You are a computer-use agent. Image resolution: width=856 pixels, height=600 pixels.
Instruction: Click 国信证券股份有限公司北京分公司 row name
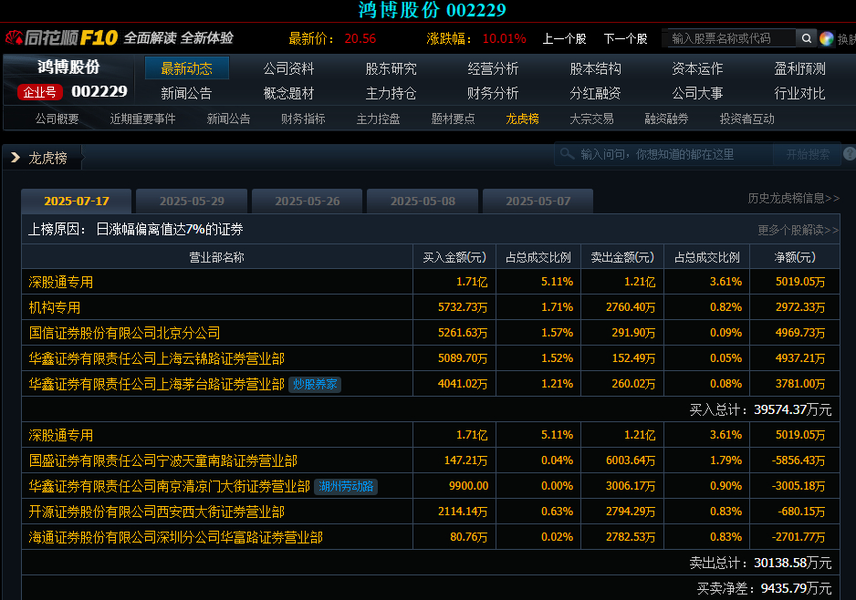click(124, 333)
